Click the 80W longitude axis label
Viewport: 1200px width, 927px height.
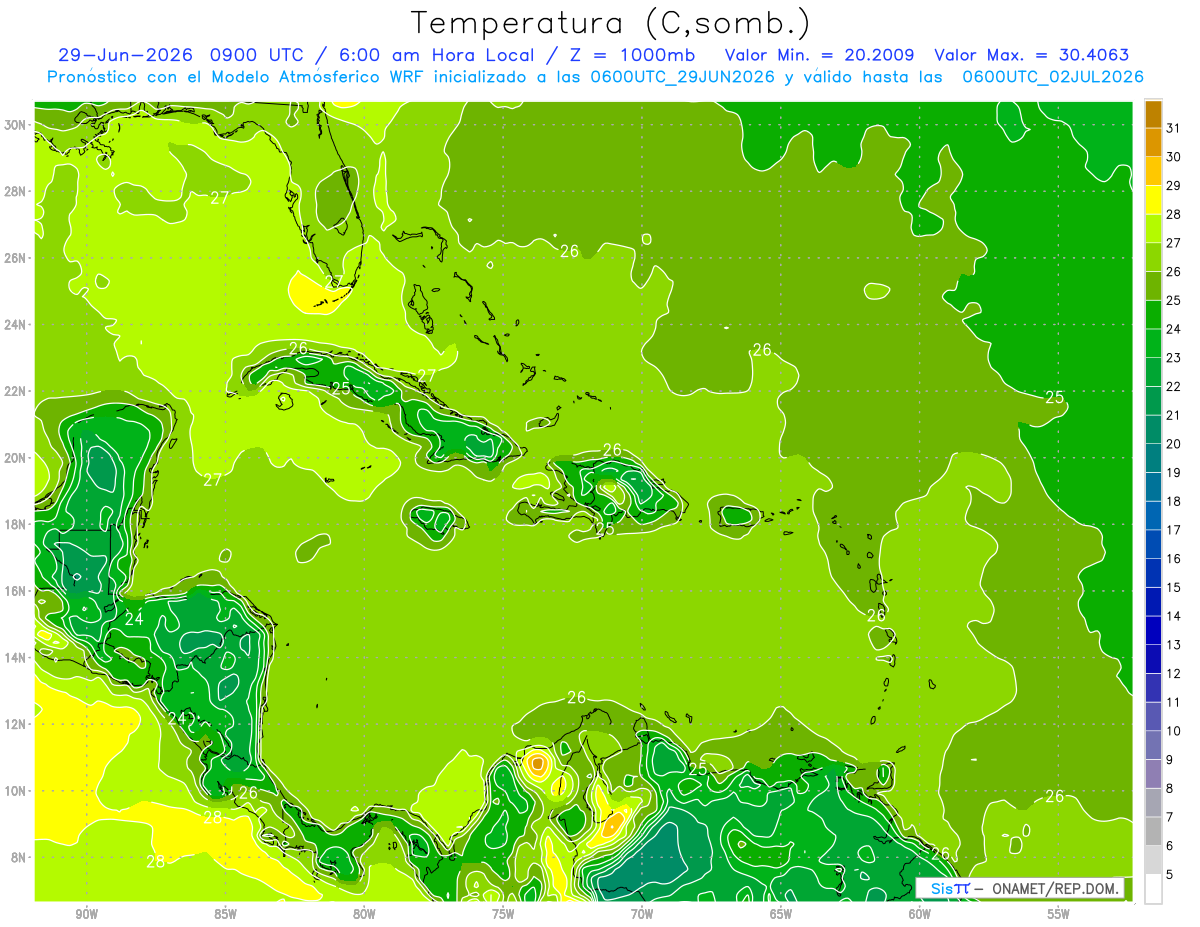pos(365,914)
